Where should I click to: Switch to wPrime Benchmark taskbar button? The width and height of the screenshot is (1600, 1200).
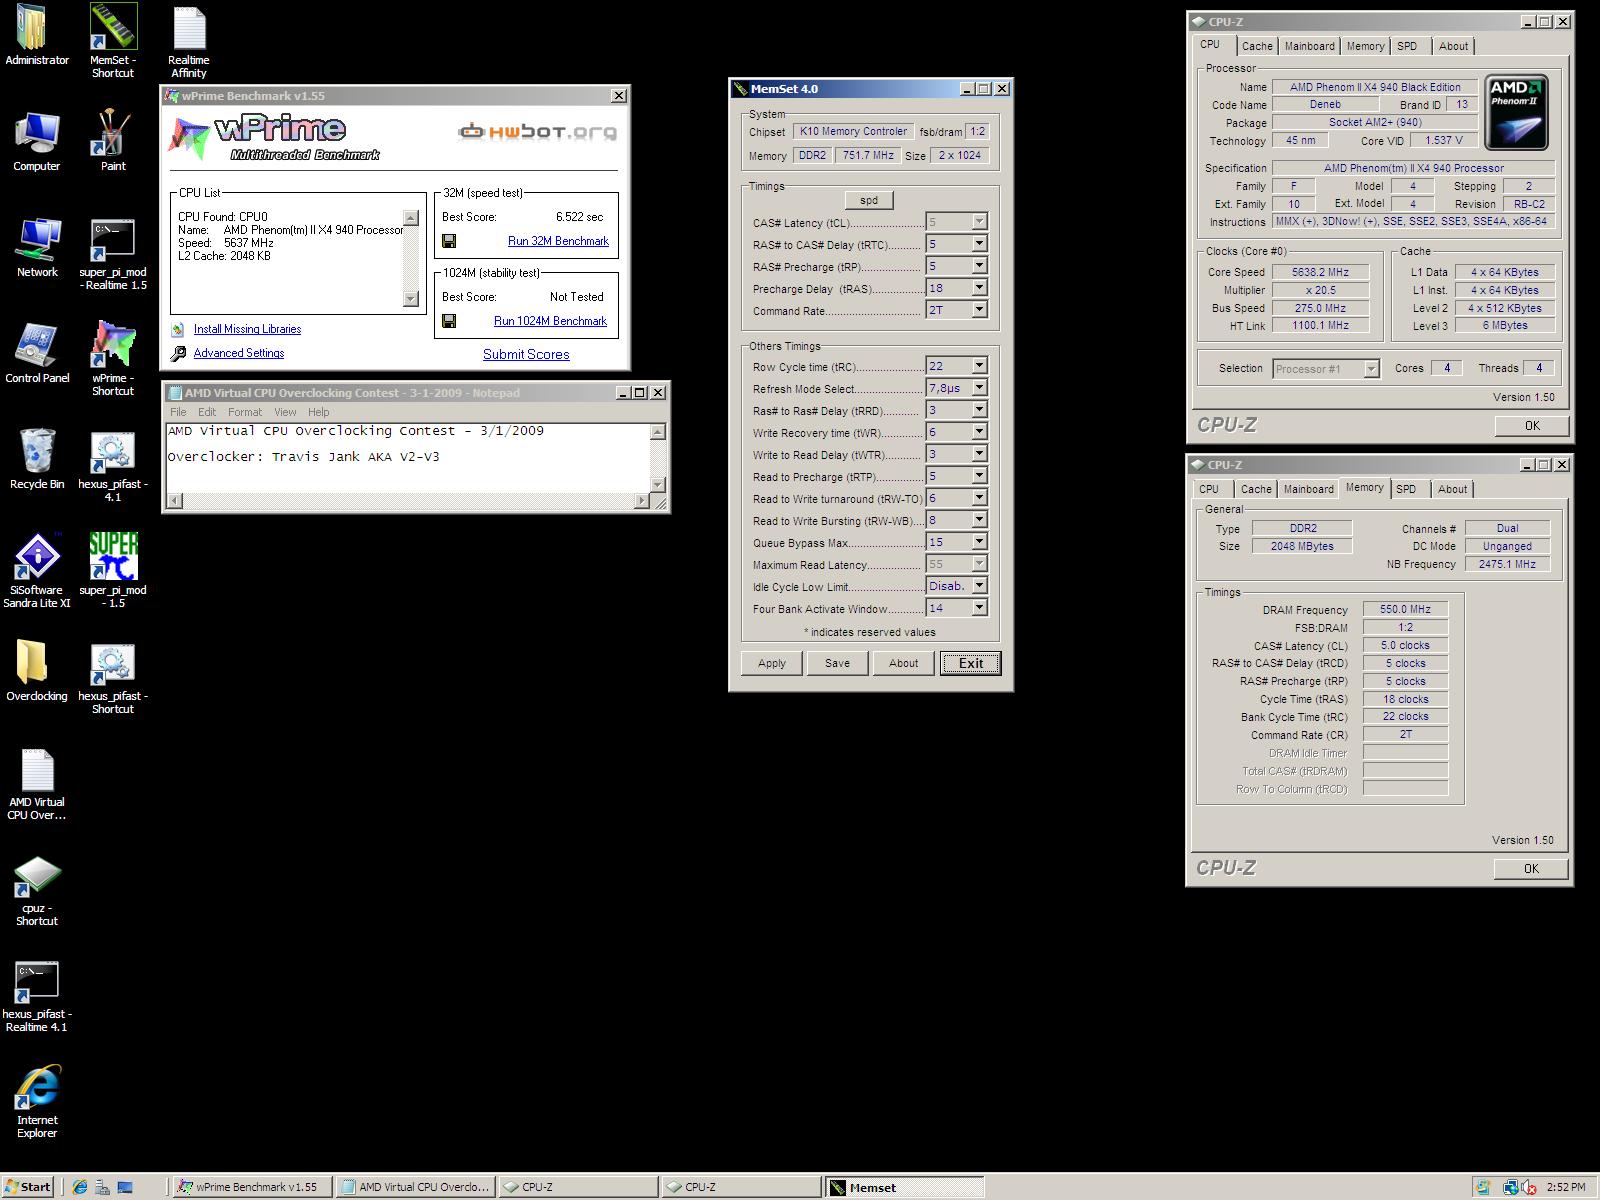tap(251, 1187)
